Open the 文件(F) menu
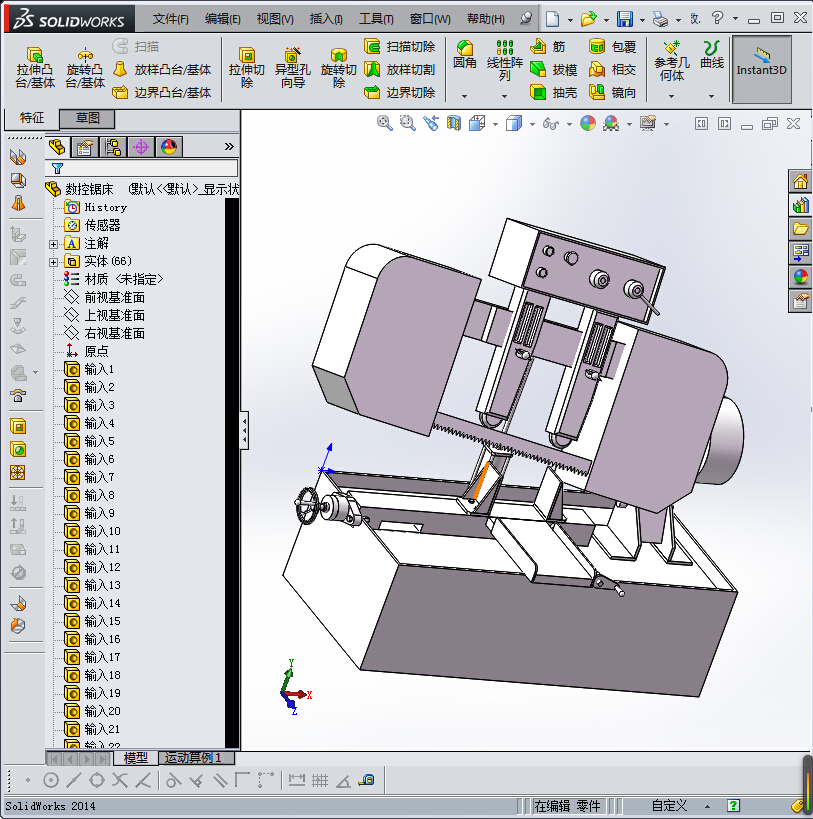813x819 pixels. [x=170, y=19]
